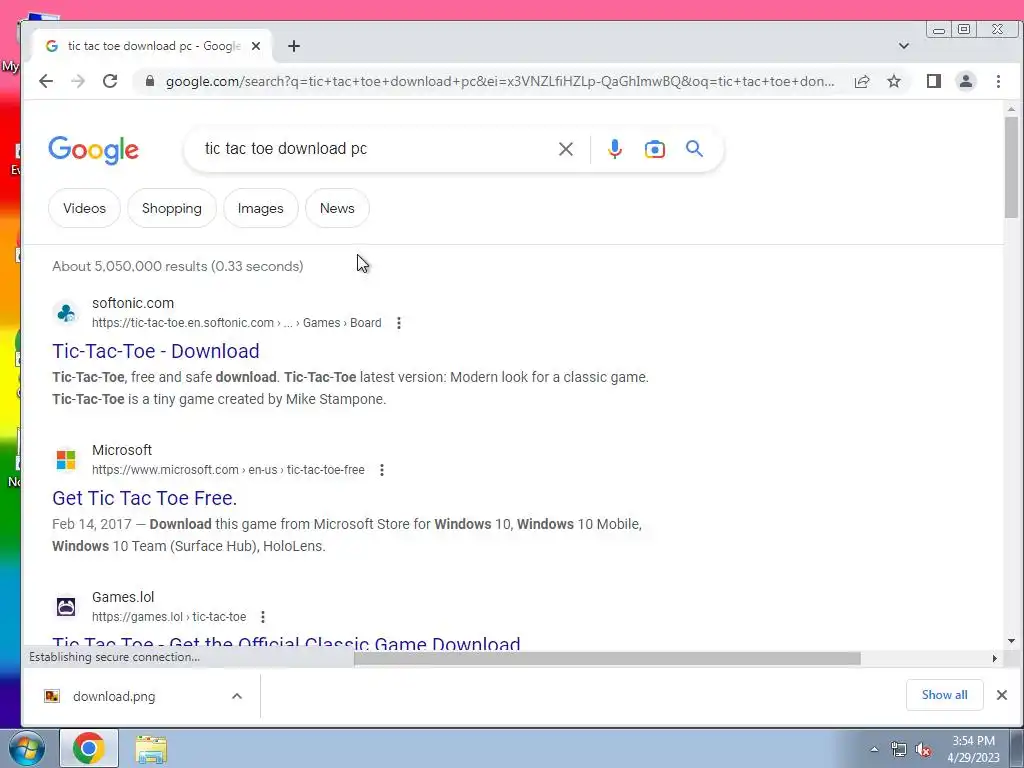Open the tab search chevron
This screenshot has height=768, width=1024.
tap(904, 46)
